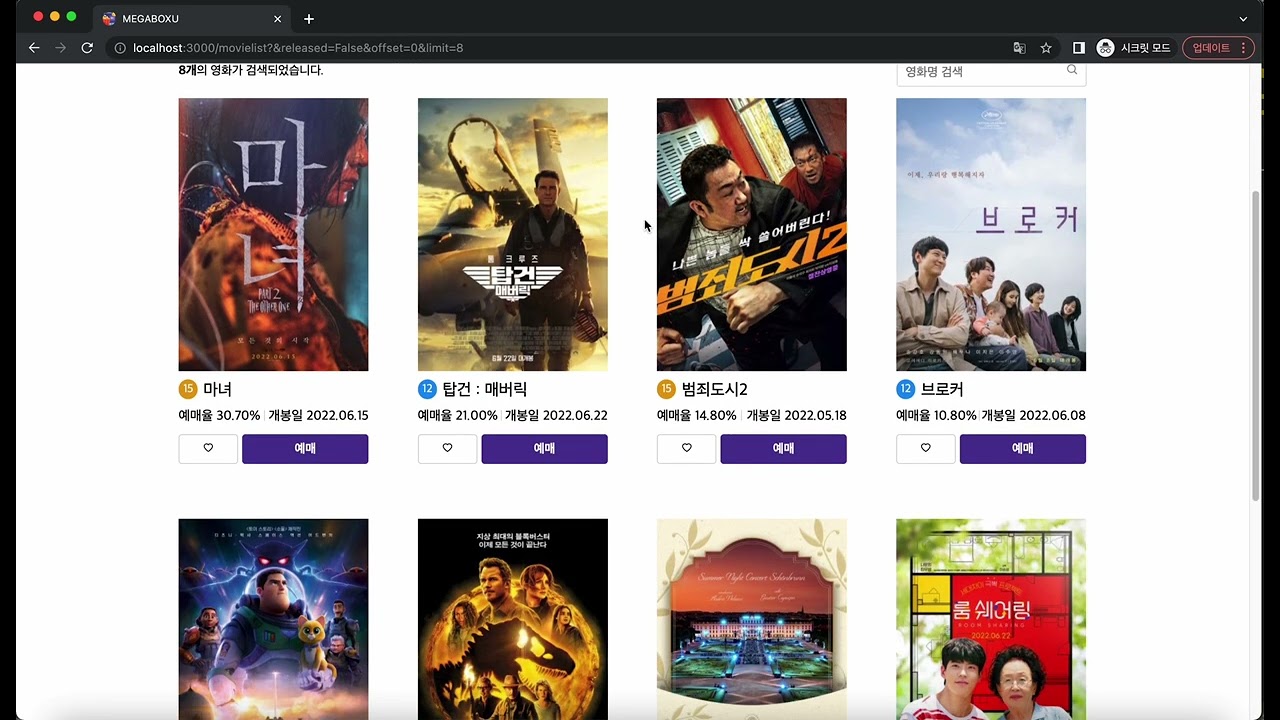The width and height of the screenshot is (1280, 720).
Task: Expand Chrome menu next to 업데이트
Action: (1243, 48)
